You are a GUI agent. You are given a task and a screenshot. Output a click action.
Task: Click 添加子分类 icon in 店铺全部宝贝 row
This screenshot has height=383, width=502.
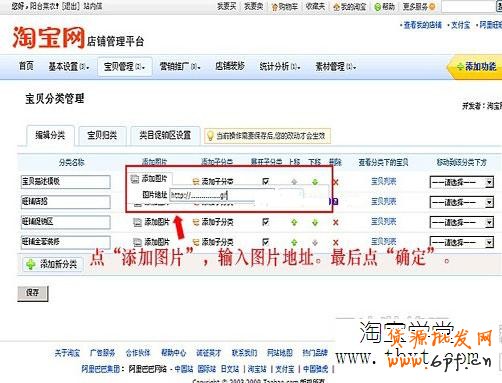(196, 242)
